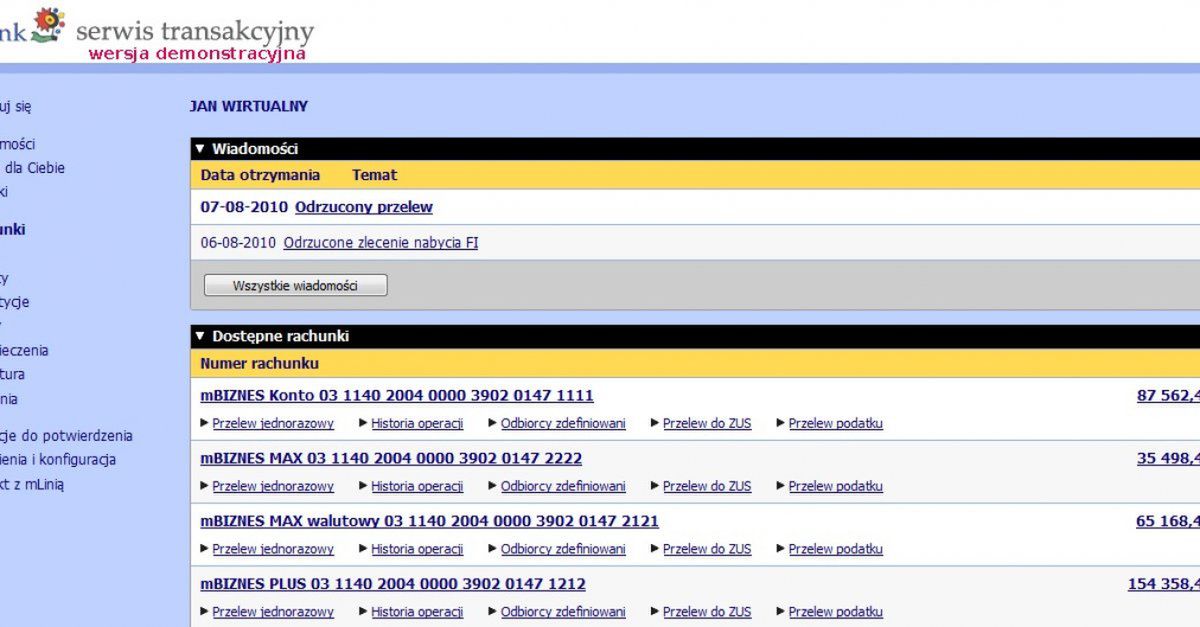Open mBIZNES MAX account ending 2222
The width and height of the screenshot is (1200, 627).
click(x=391, y=458)
